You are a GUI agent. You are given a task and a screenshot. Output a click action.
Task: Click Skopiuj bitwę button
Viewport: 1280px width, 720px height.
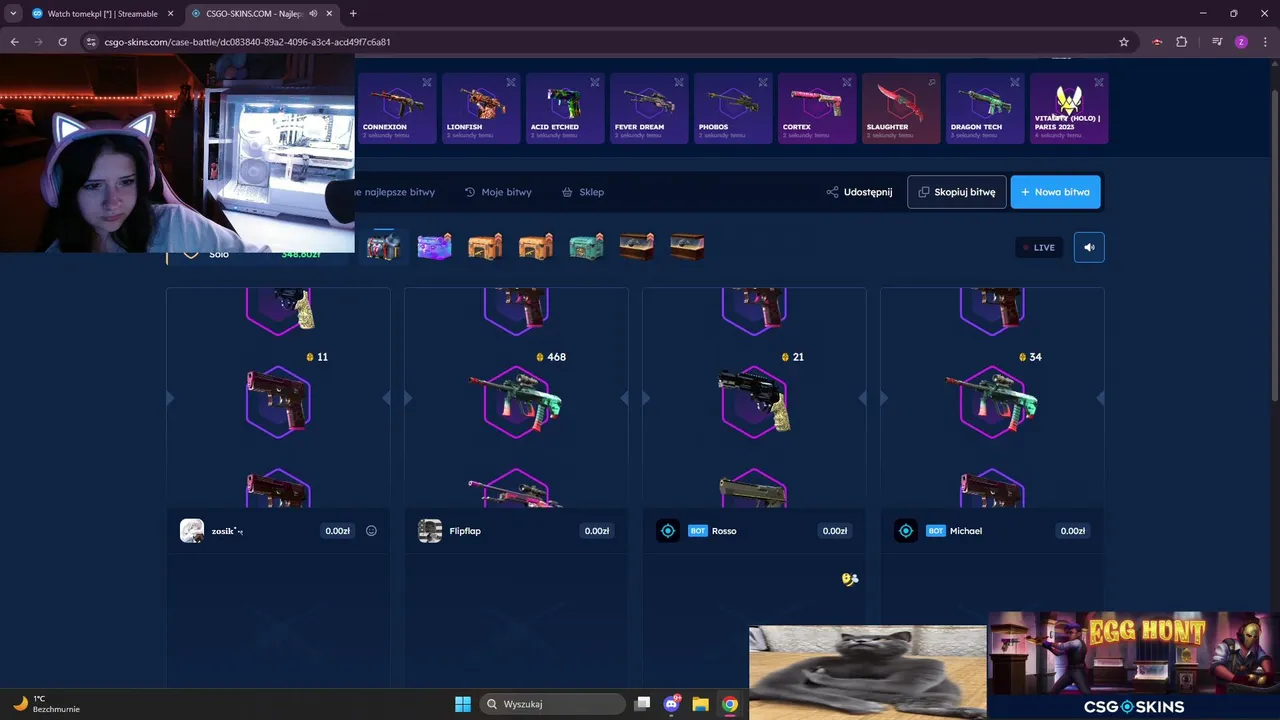[957, 192]
